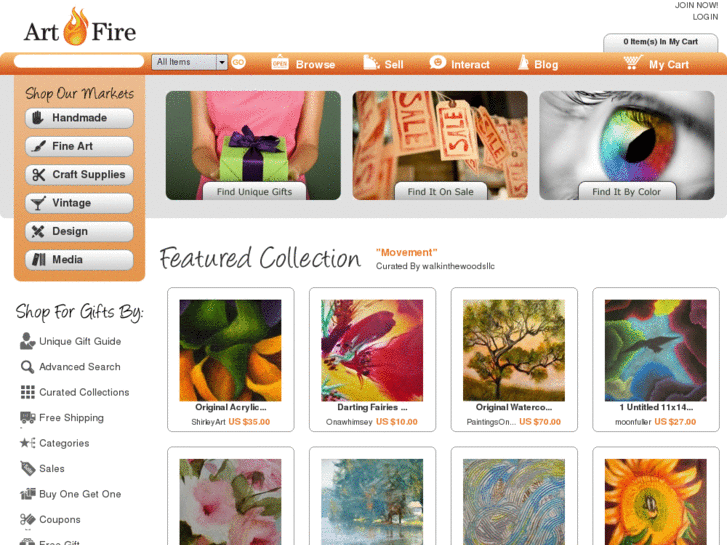Open the Find It By Color banner
This screenshot has height=545, width=727.
(x=627, y=146)
